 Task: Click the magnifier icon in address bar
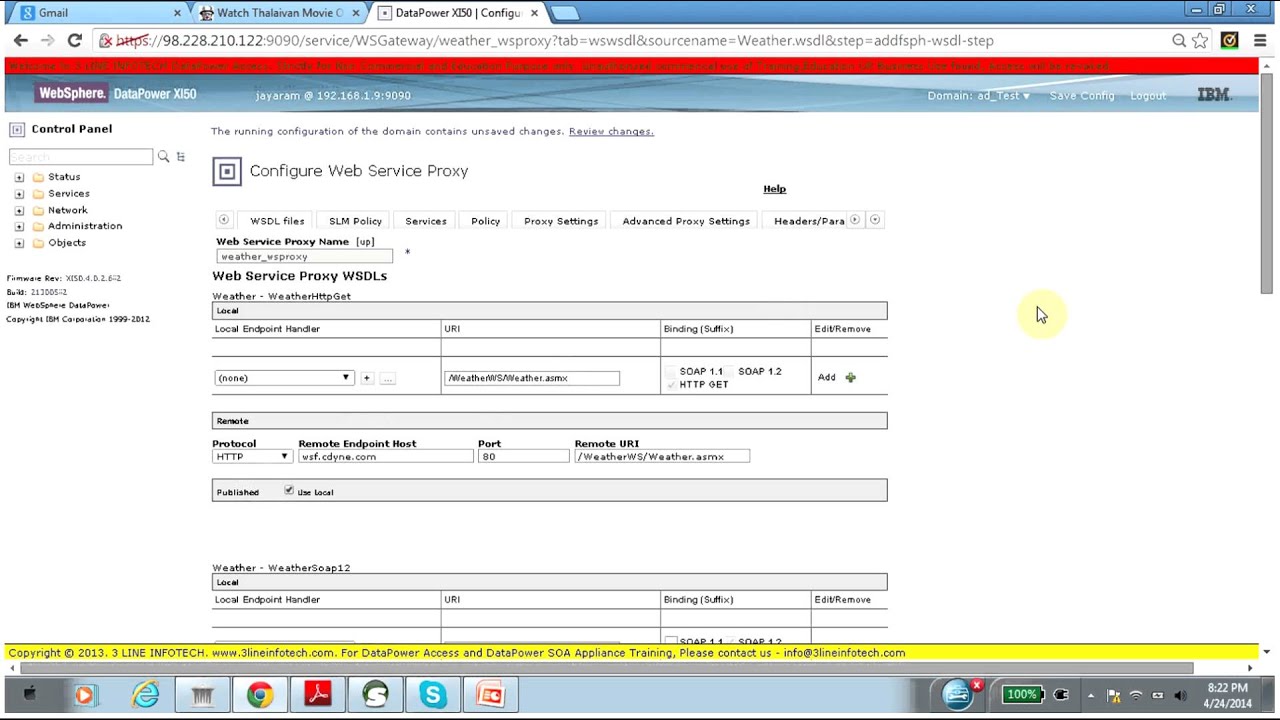coord(1179,40)
